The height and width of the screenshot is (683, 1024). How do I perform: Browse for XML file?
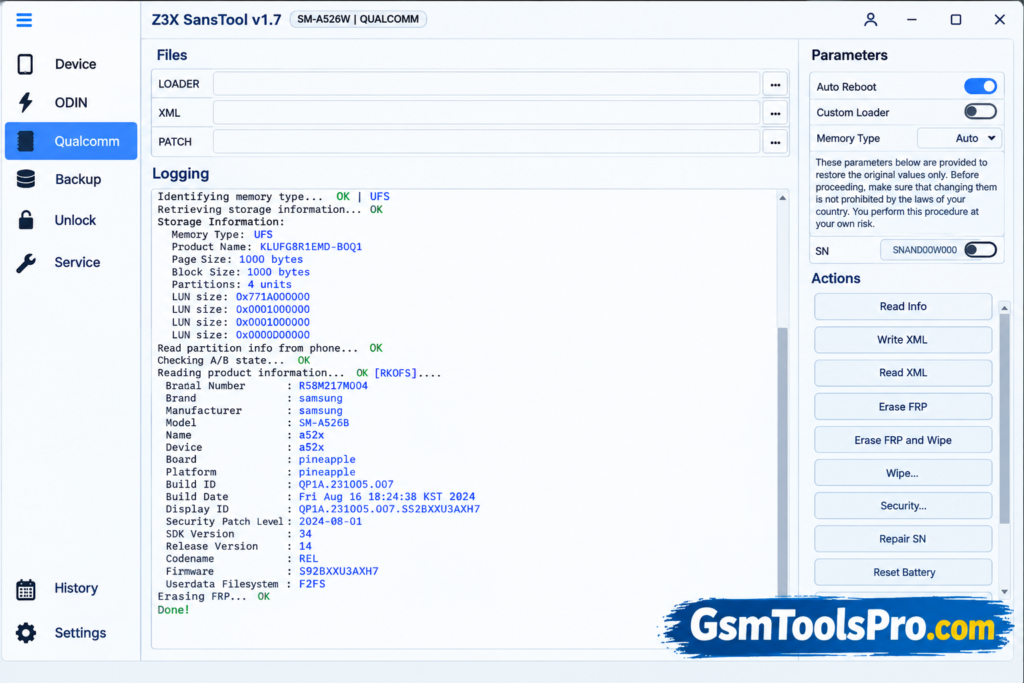[775, 113]
